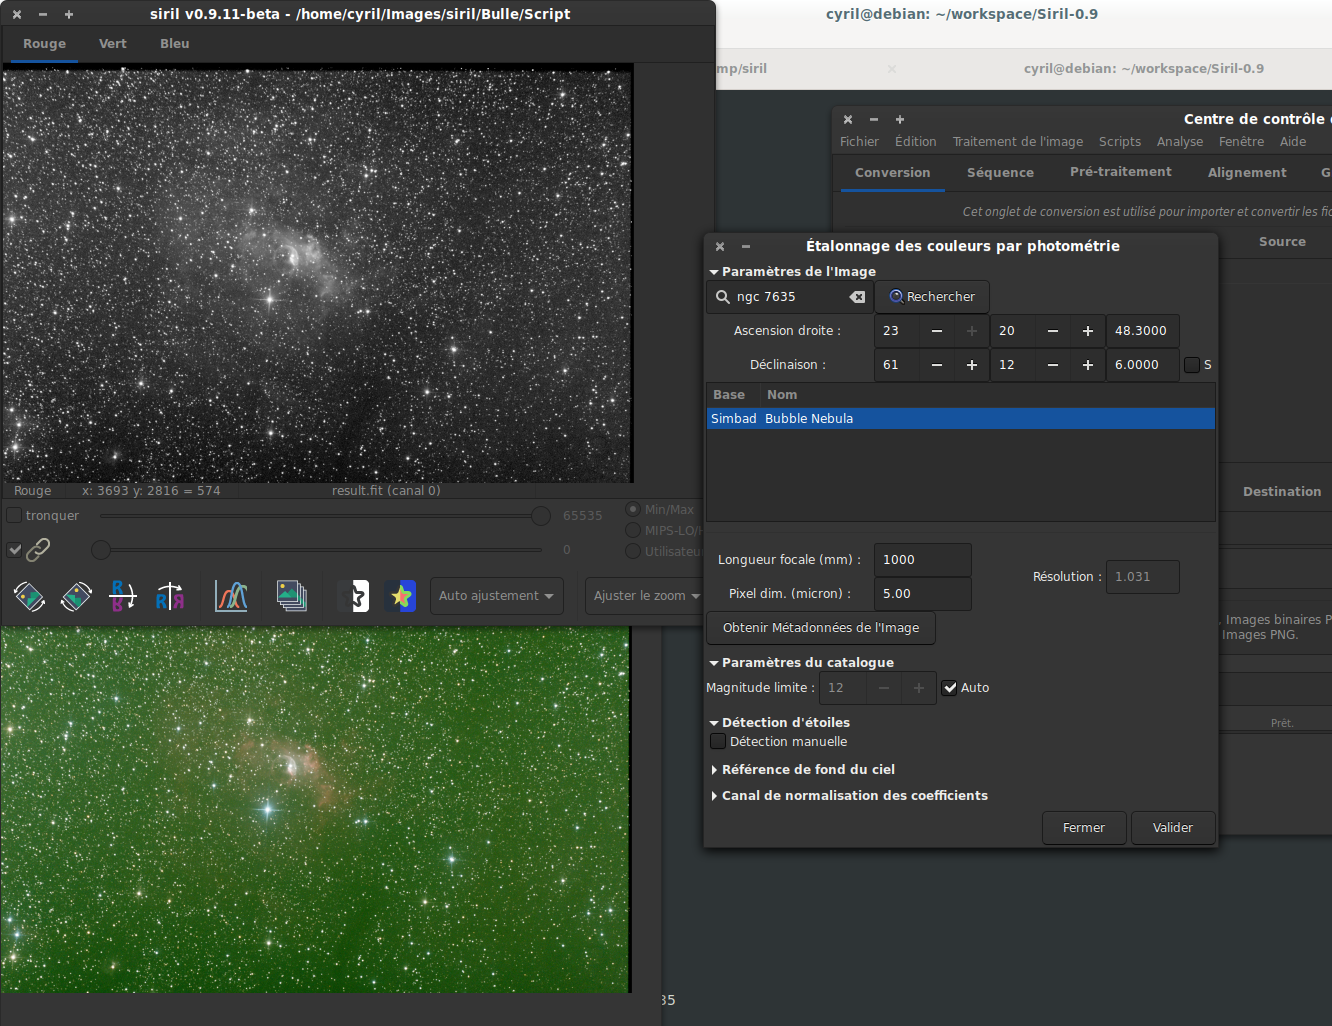Viewport: 1332px width, 1026px height.
Task: Click the flip image vertically icon
Action: 123,596
